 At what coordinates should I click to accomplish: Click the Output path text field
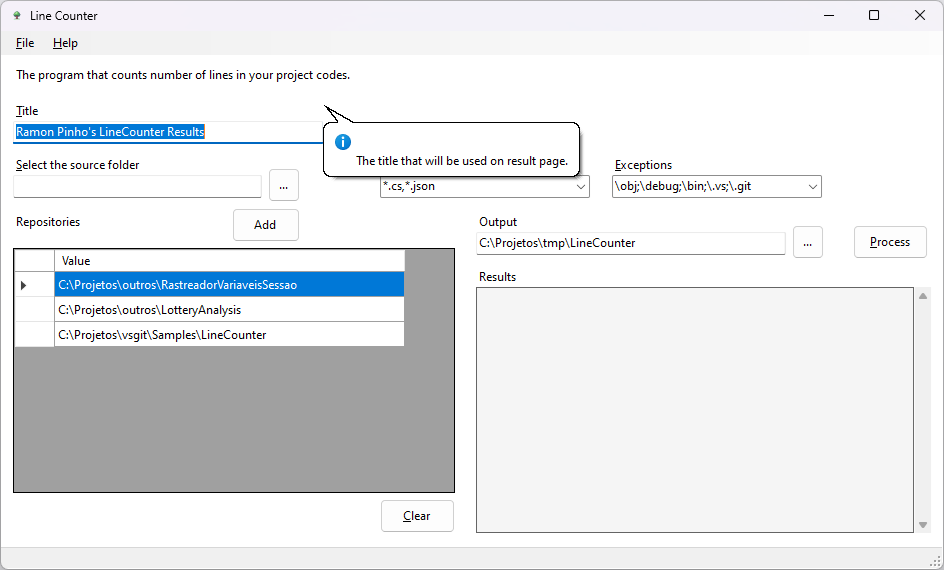coord(630,243)
